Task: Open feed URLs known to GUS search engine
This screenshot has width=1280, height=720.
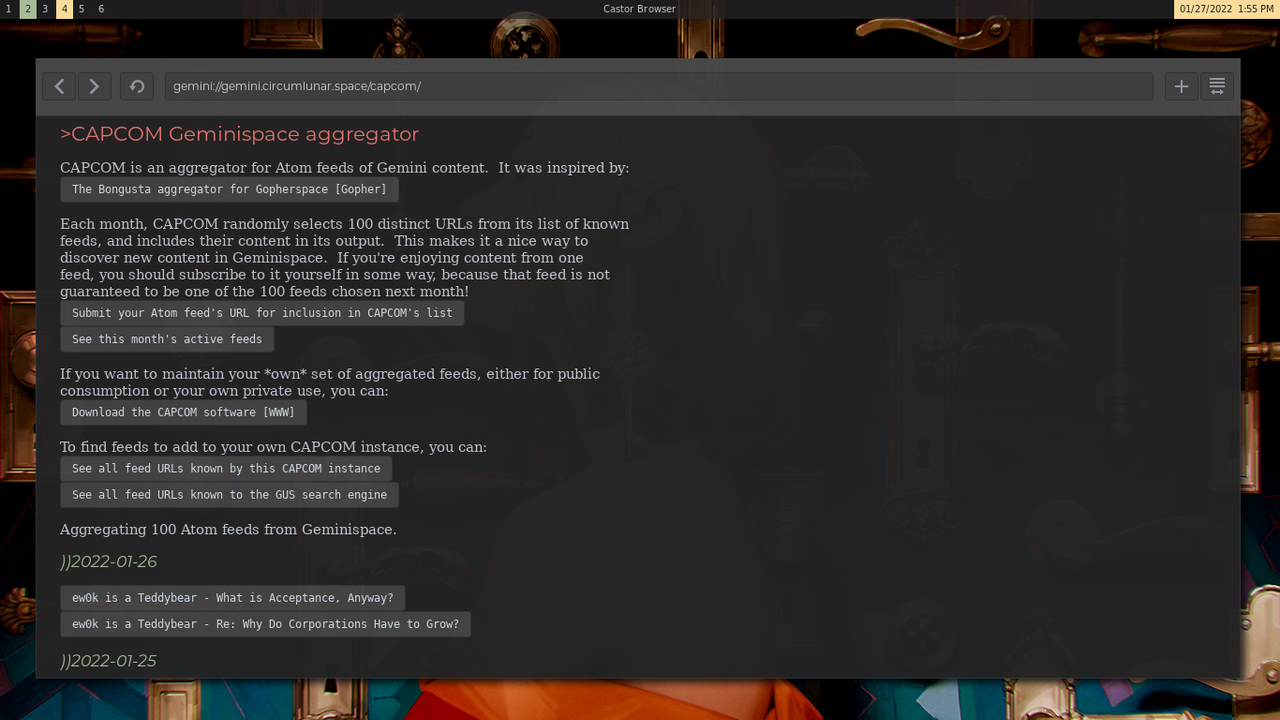Action: coord(229,494)
